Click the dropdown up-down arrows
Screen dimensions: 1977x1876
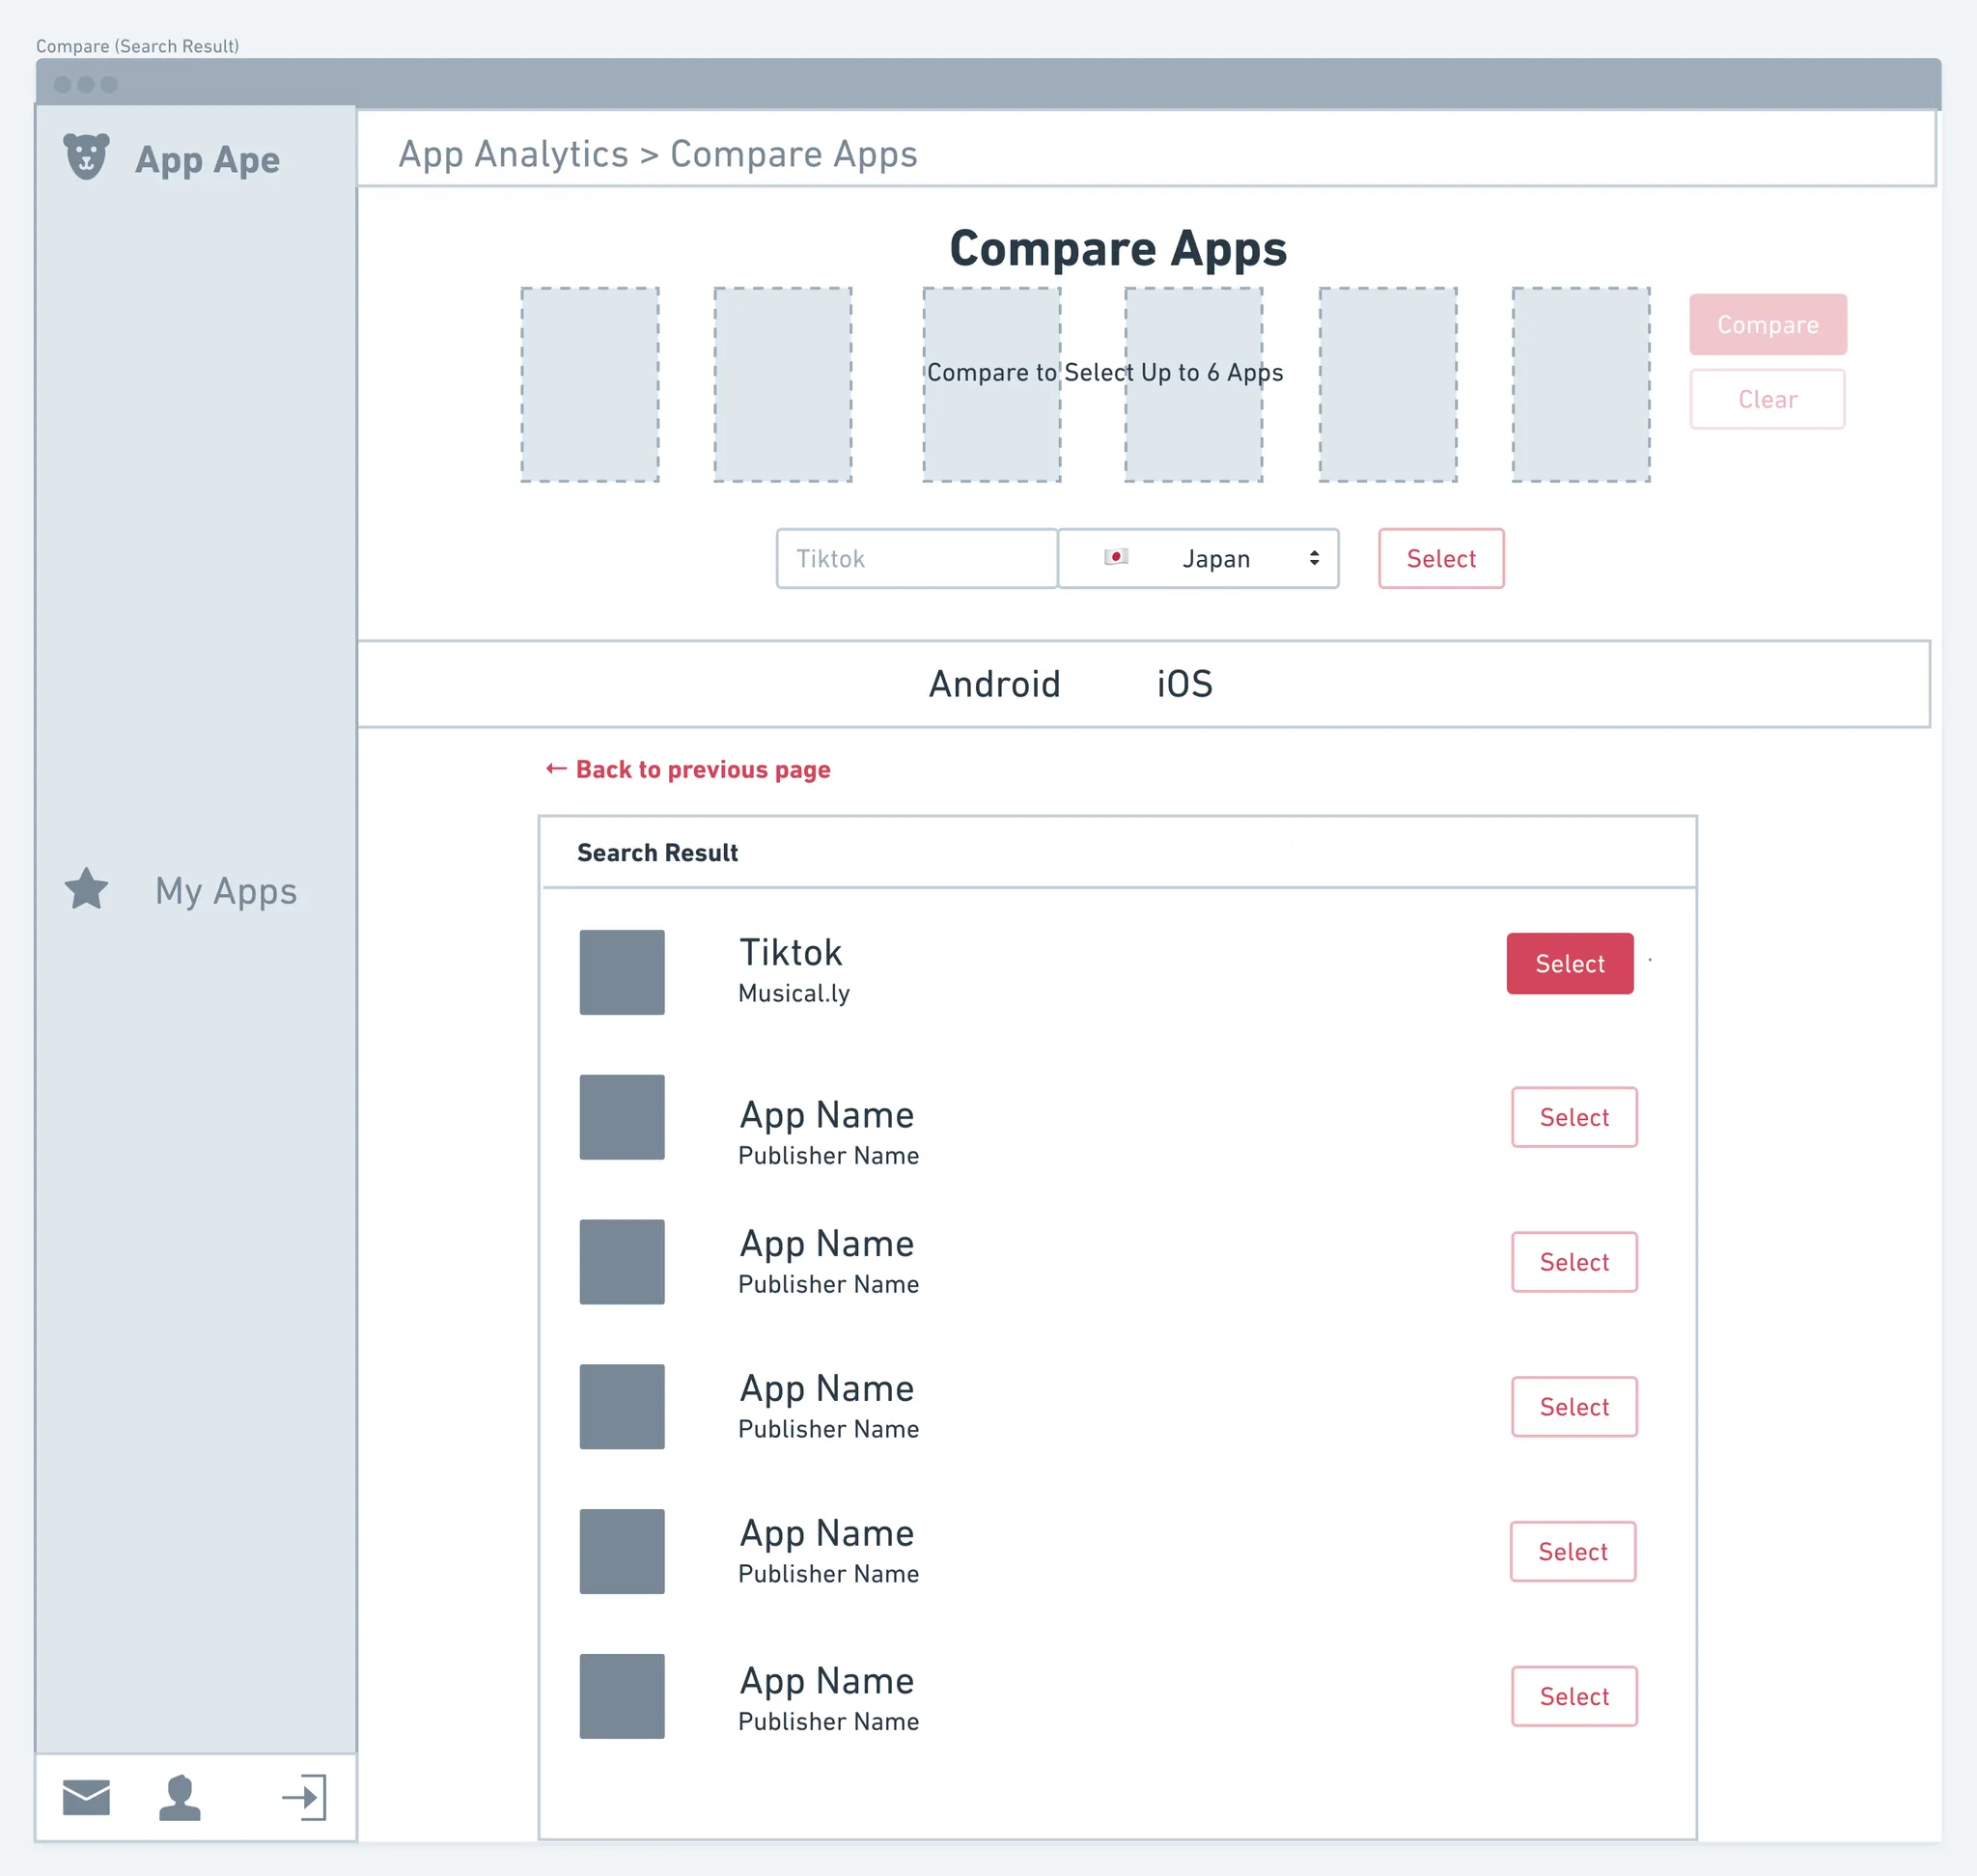[x=1314, y=558]
